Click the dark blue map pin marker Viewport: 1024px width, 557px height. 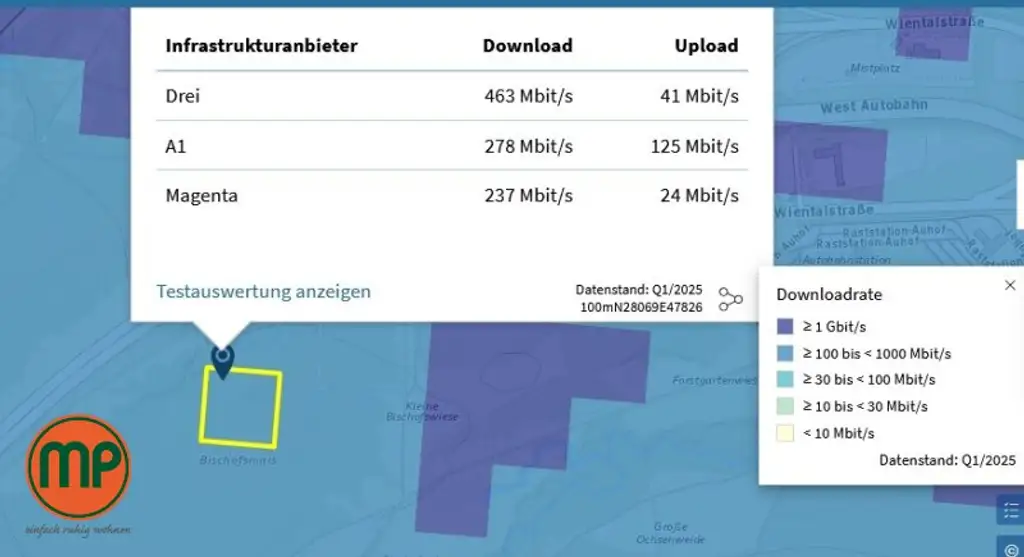click(222, 361)
